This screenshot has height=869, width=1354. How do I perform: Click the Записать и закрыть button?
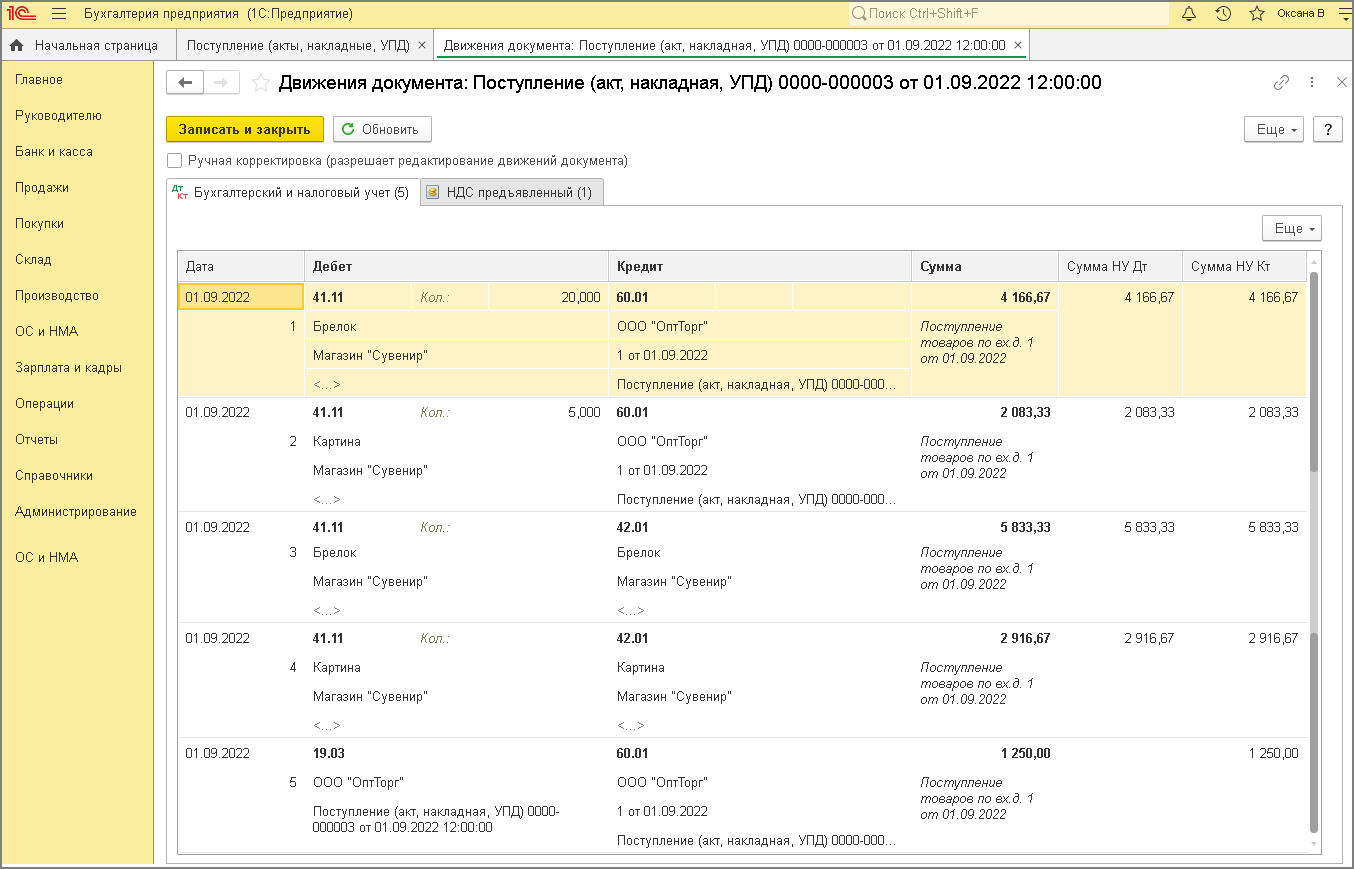(245, 129)
